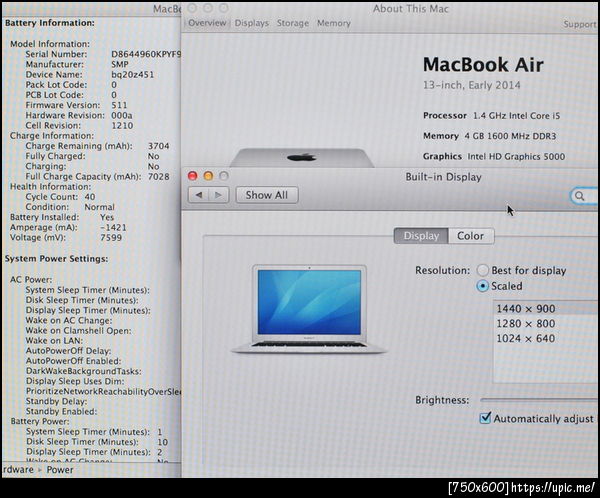Screen dimensions: 600x498
Task: Click Power in the path bar
Action: click(x=60, y=470)
